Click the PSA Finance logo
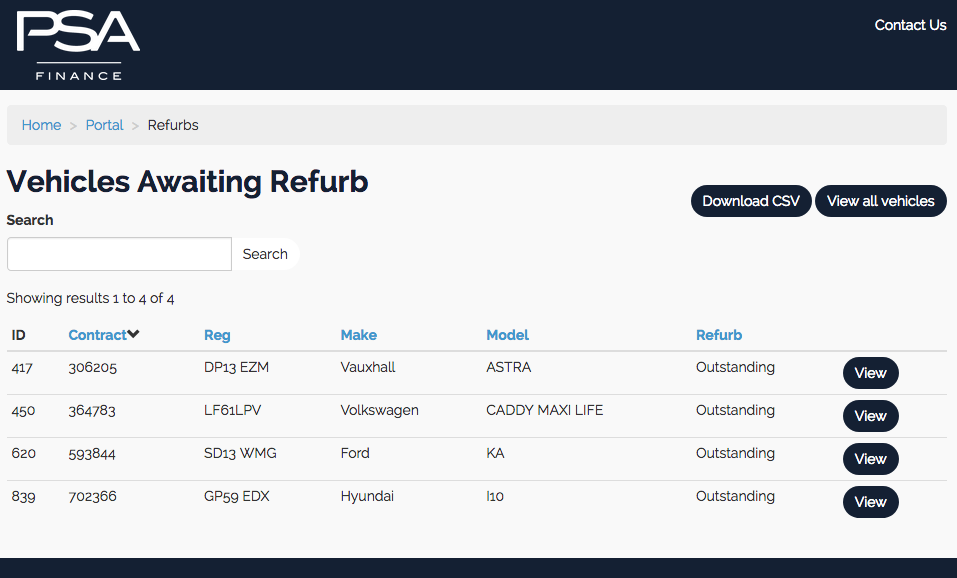Screen dimensions: 957x578 tap(78, 46)
